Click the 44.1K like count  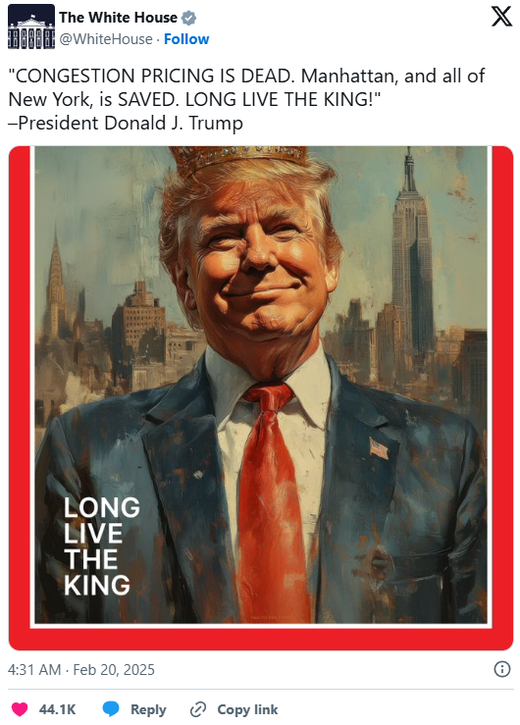point(57,709)
